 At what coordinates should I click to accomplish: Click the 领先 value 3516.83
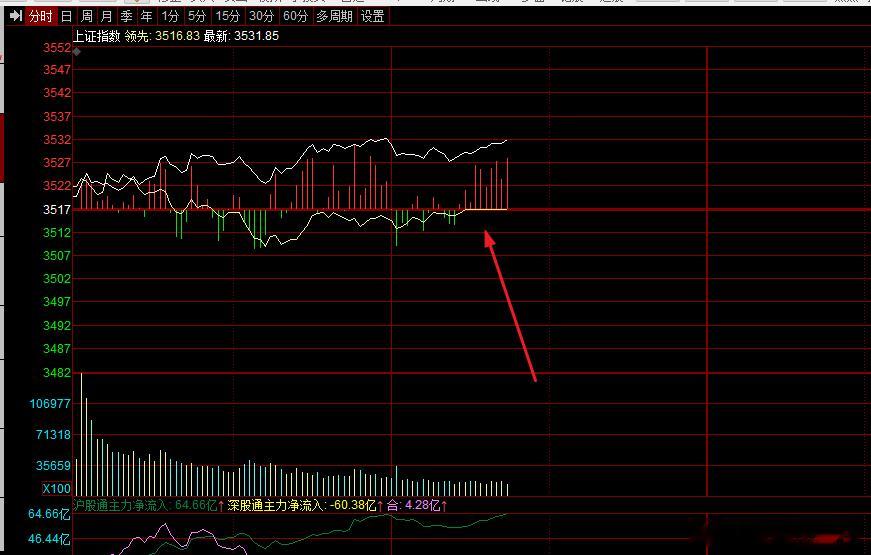click(177, 36)
